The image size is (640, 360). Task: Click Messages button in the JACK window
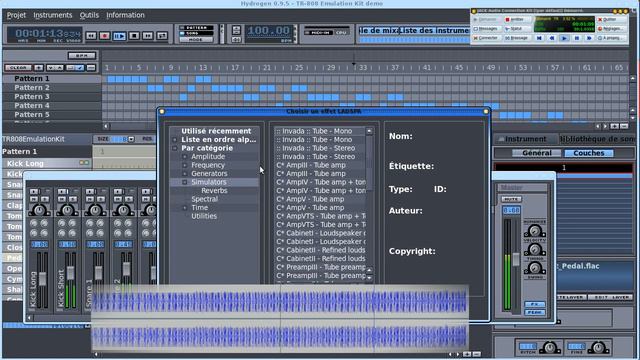(x=486, y=29)
